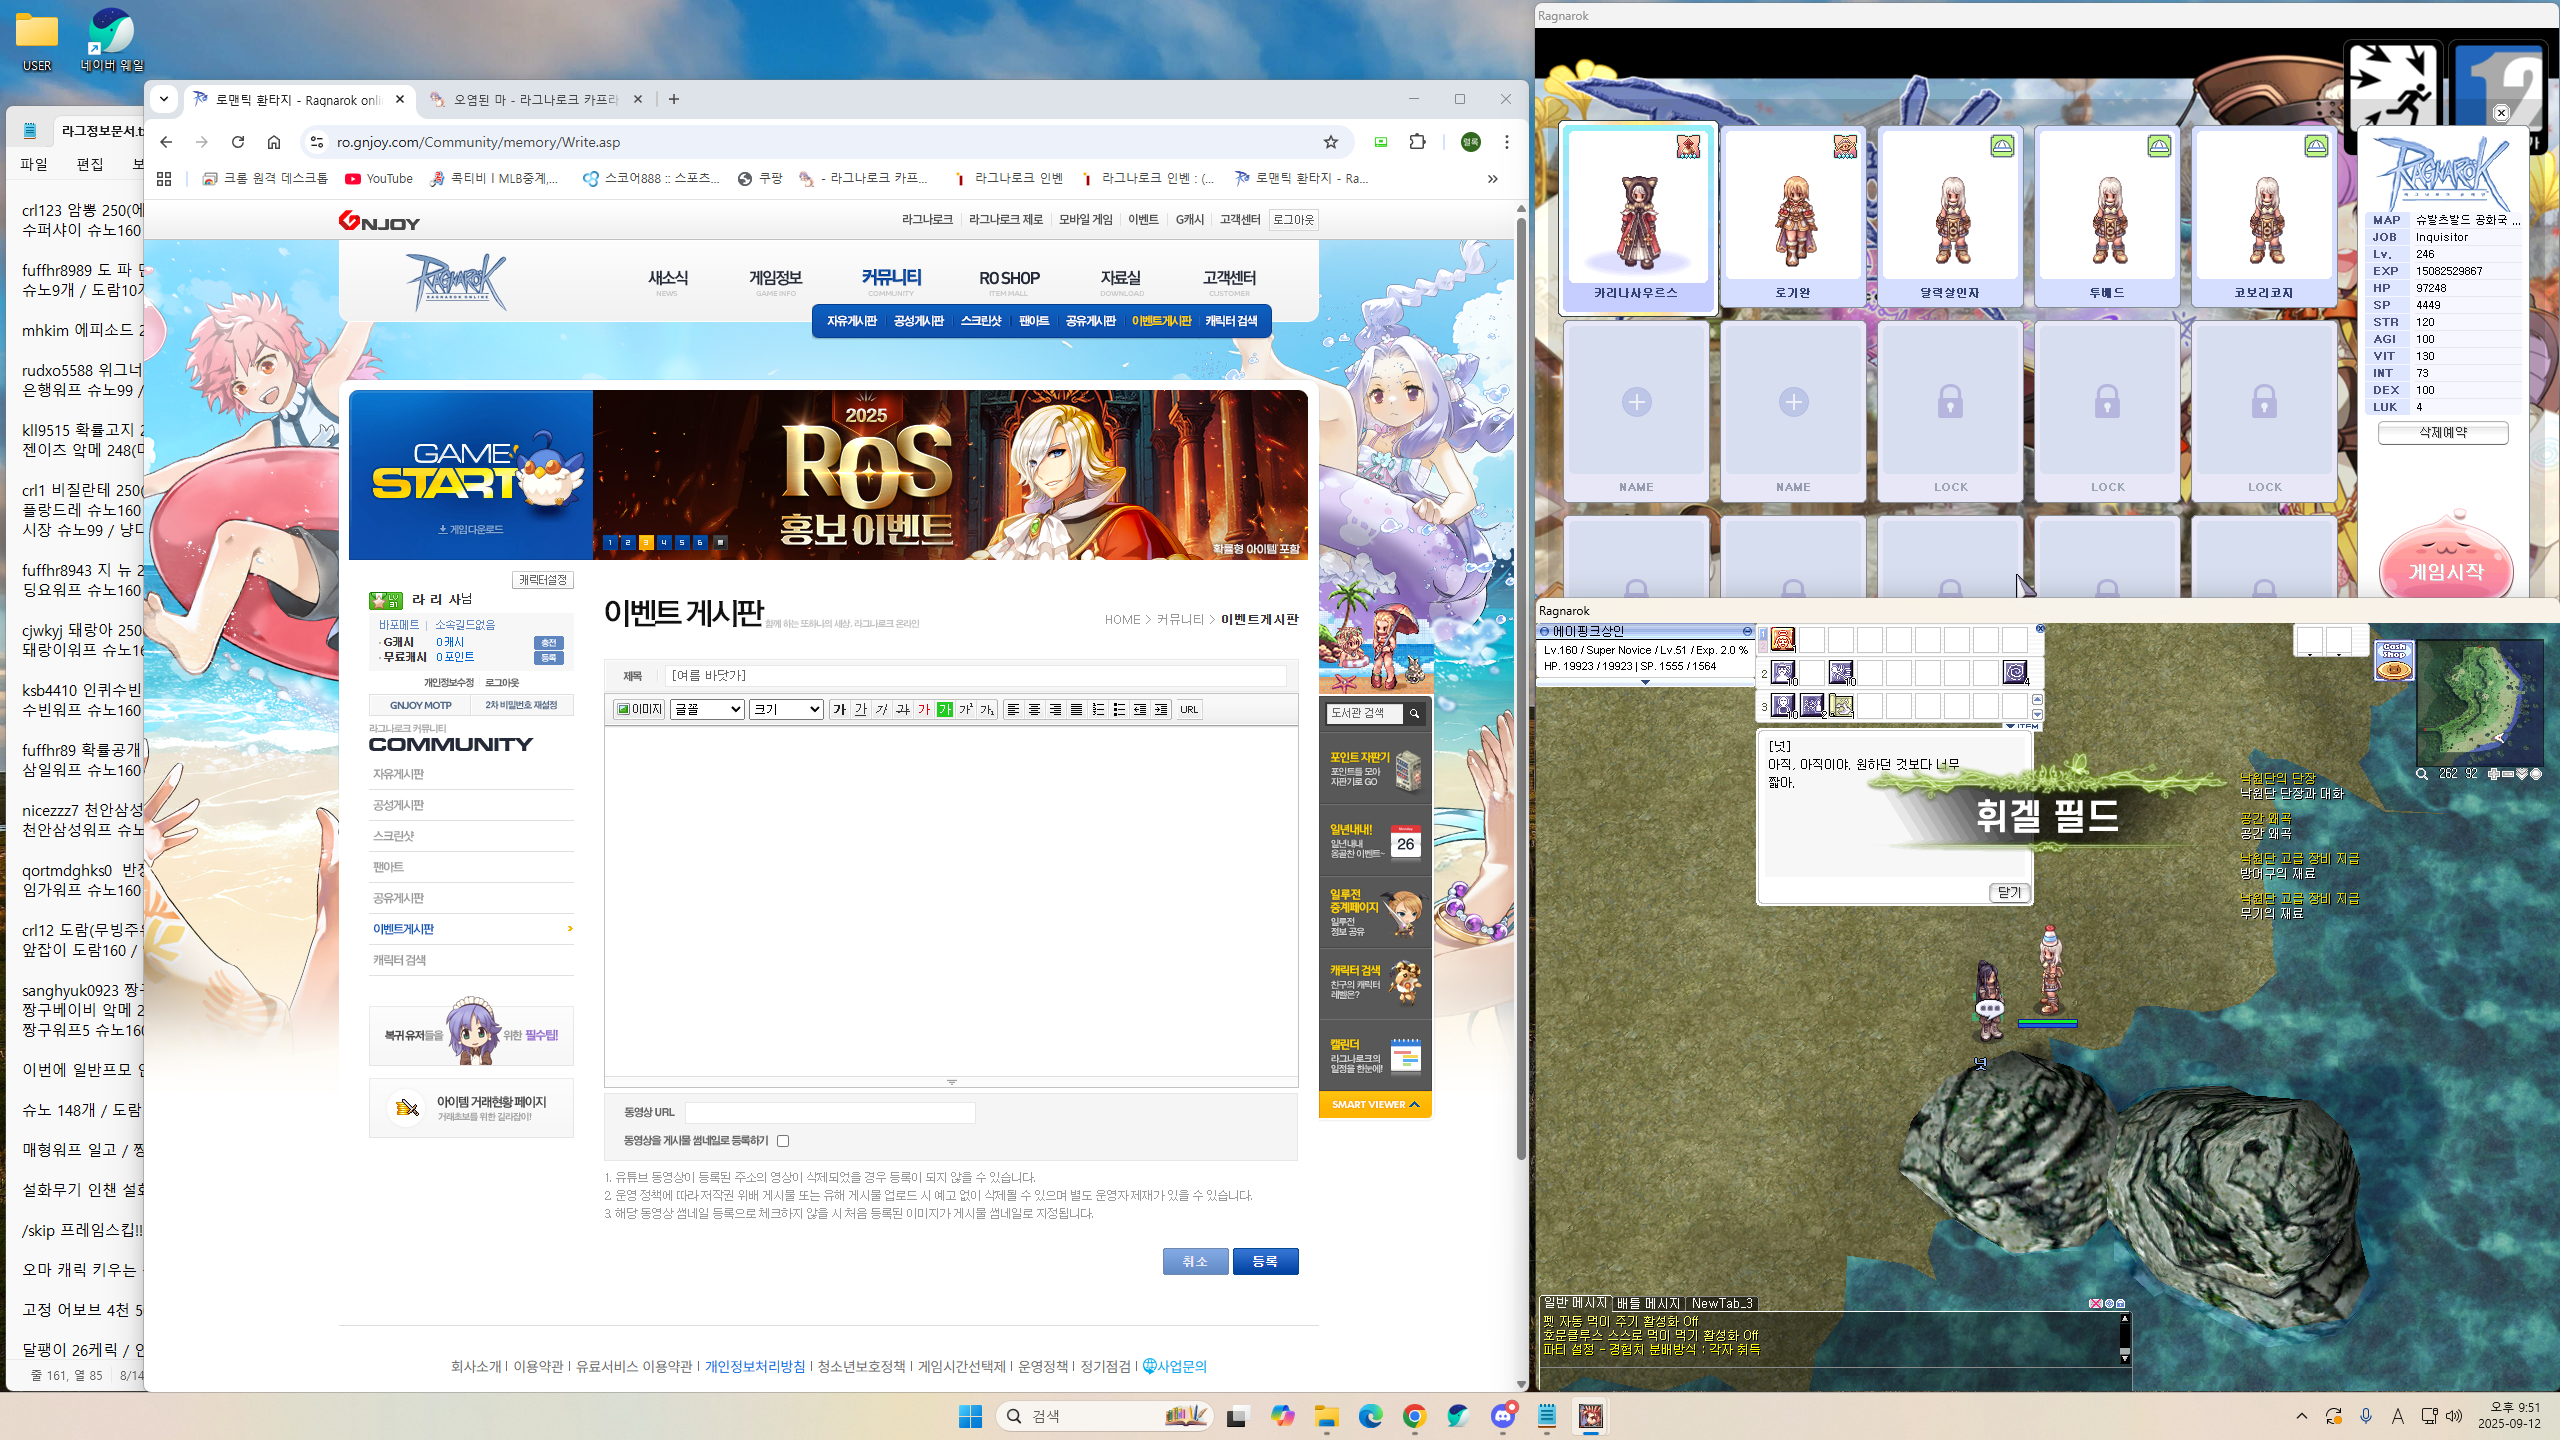Image resolution: width=2560 pixels, height=1440 pixels.
Task: Increase indent in the editor
Action: pos(1161,709)
